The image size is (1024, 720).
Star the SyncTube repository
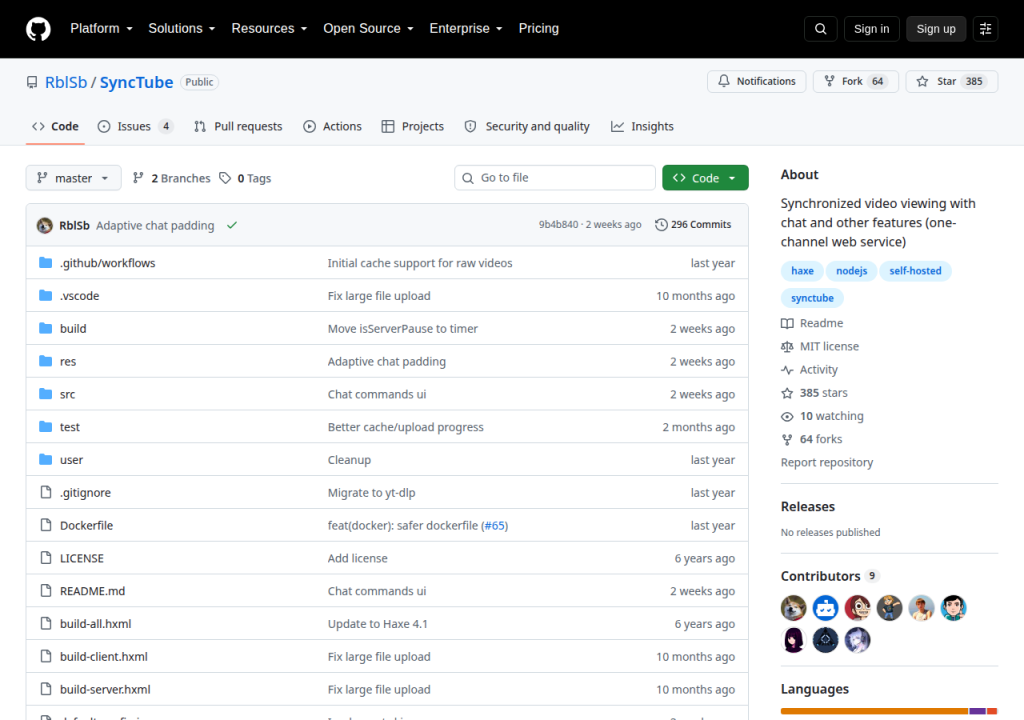pos(952,81)
